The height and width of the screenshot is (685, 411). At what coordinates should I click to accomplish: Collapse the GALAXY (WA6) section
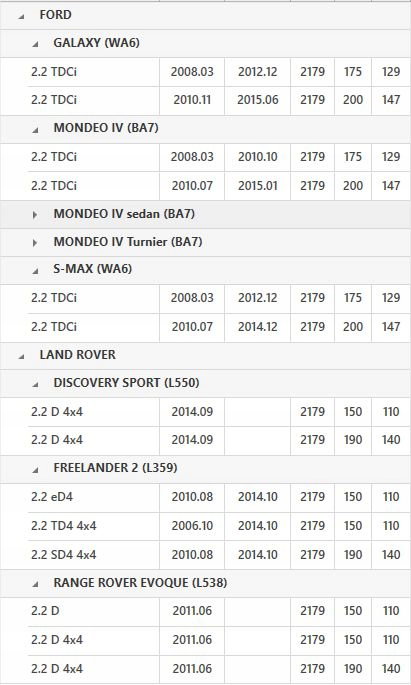35,44
